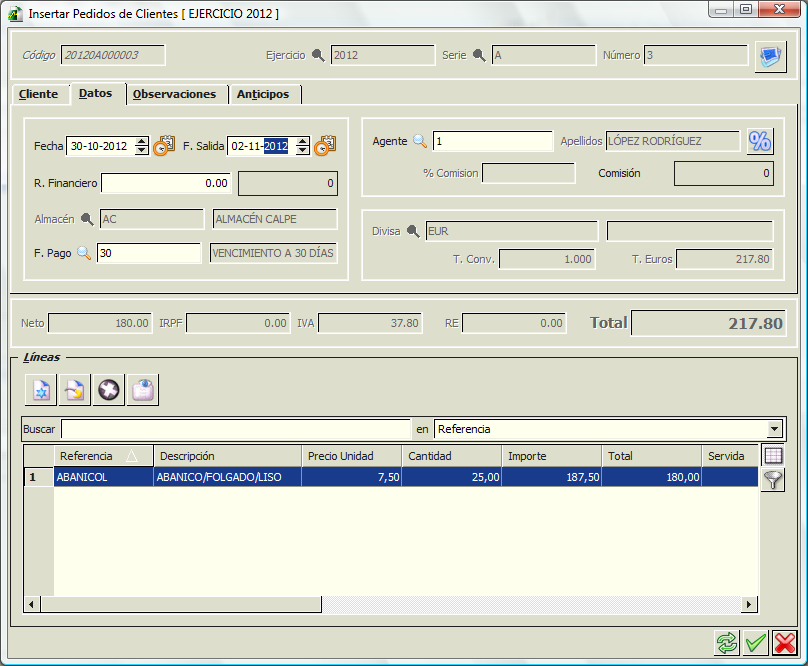This screenshot has height=666, width=808.
Task: Open the Serie search magnifier
Action: point(479,55)
